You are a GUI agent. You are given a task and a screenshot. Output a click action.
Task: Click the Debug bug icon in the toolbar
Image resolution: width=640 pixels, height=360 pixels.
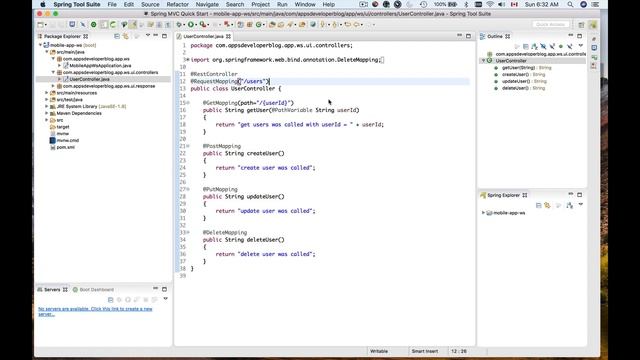click(x=179, y=25)
